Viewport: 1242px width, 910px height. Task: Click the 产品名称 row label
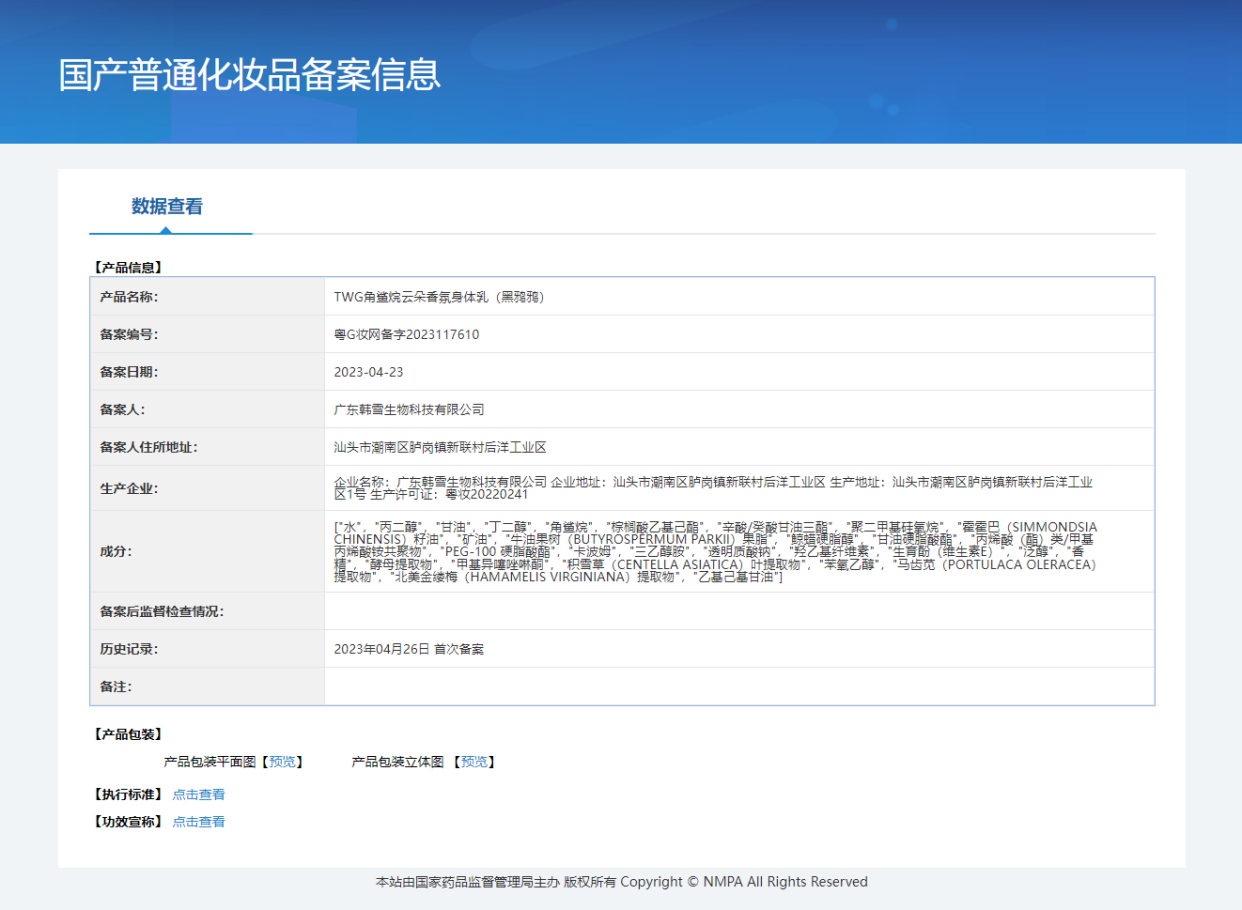pos(129,297)
